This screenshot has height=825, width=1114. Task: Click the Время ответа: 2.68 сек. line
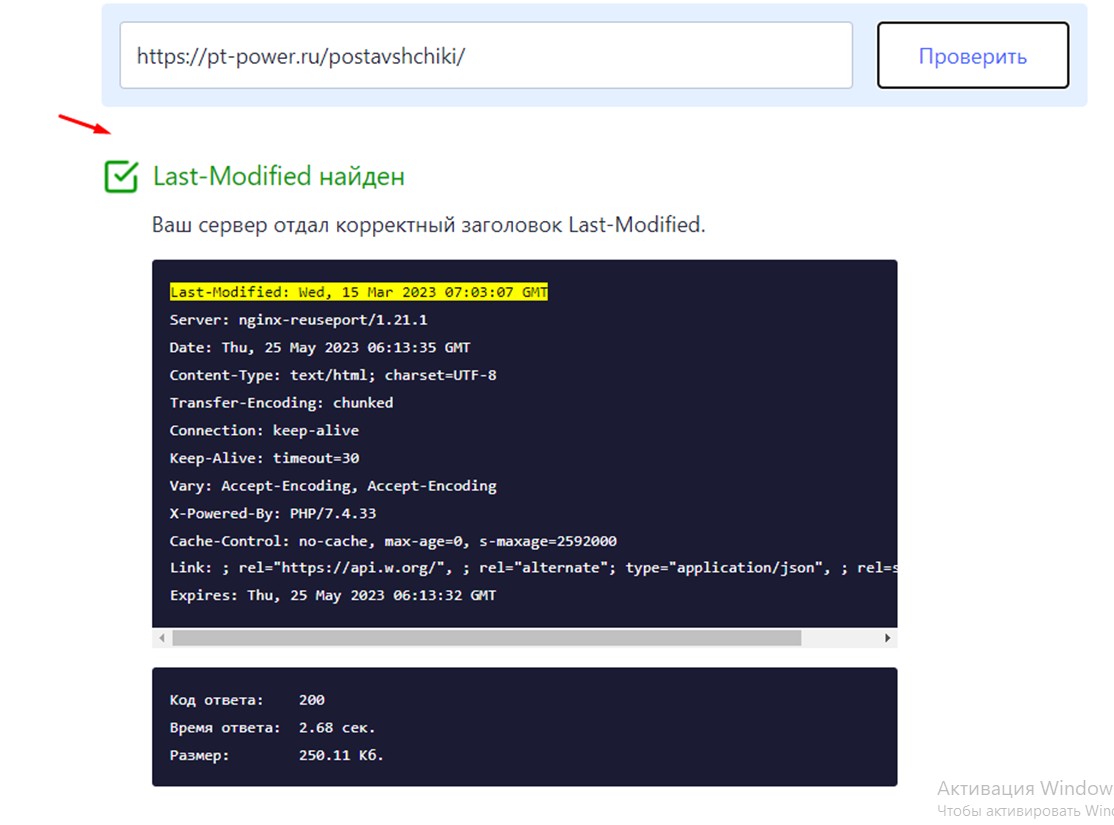point(272,728)
